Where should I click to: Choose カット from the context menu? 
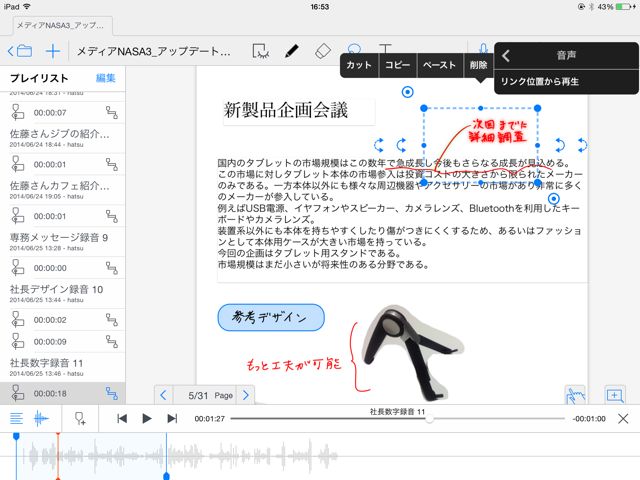pyautogui.click(x=359, y=65)
